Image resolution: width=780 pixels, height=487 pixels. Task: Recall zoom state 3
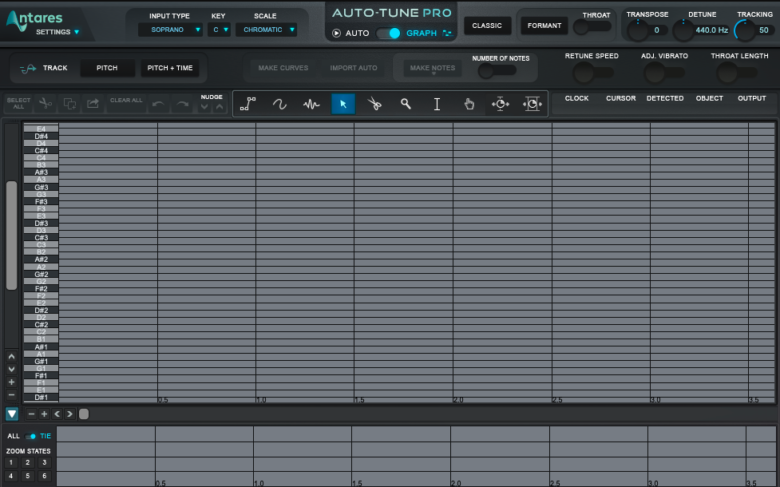pyautogui.click(x=44, y=463)
